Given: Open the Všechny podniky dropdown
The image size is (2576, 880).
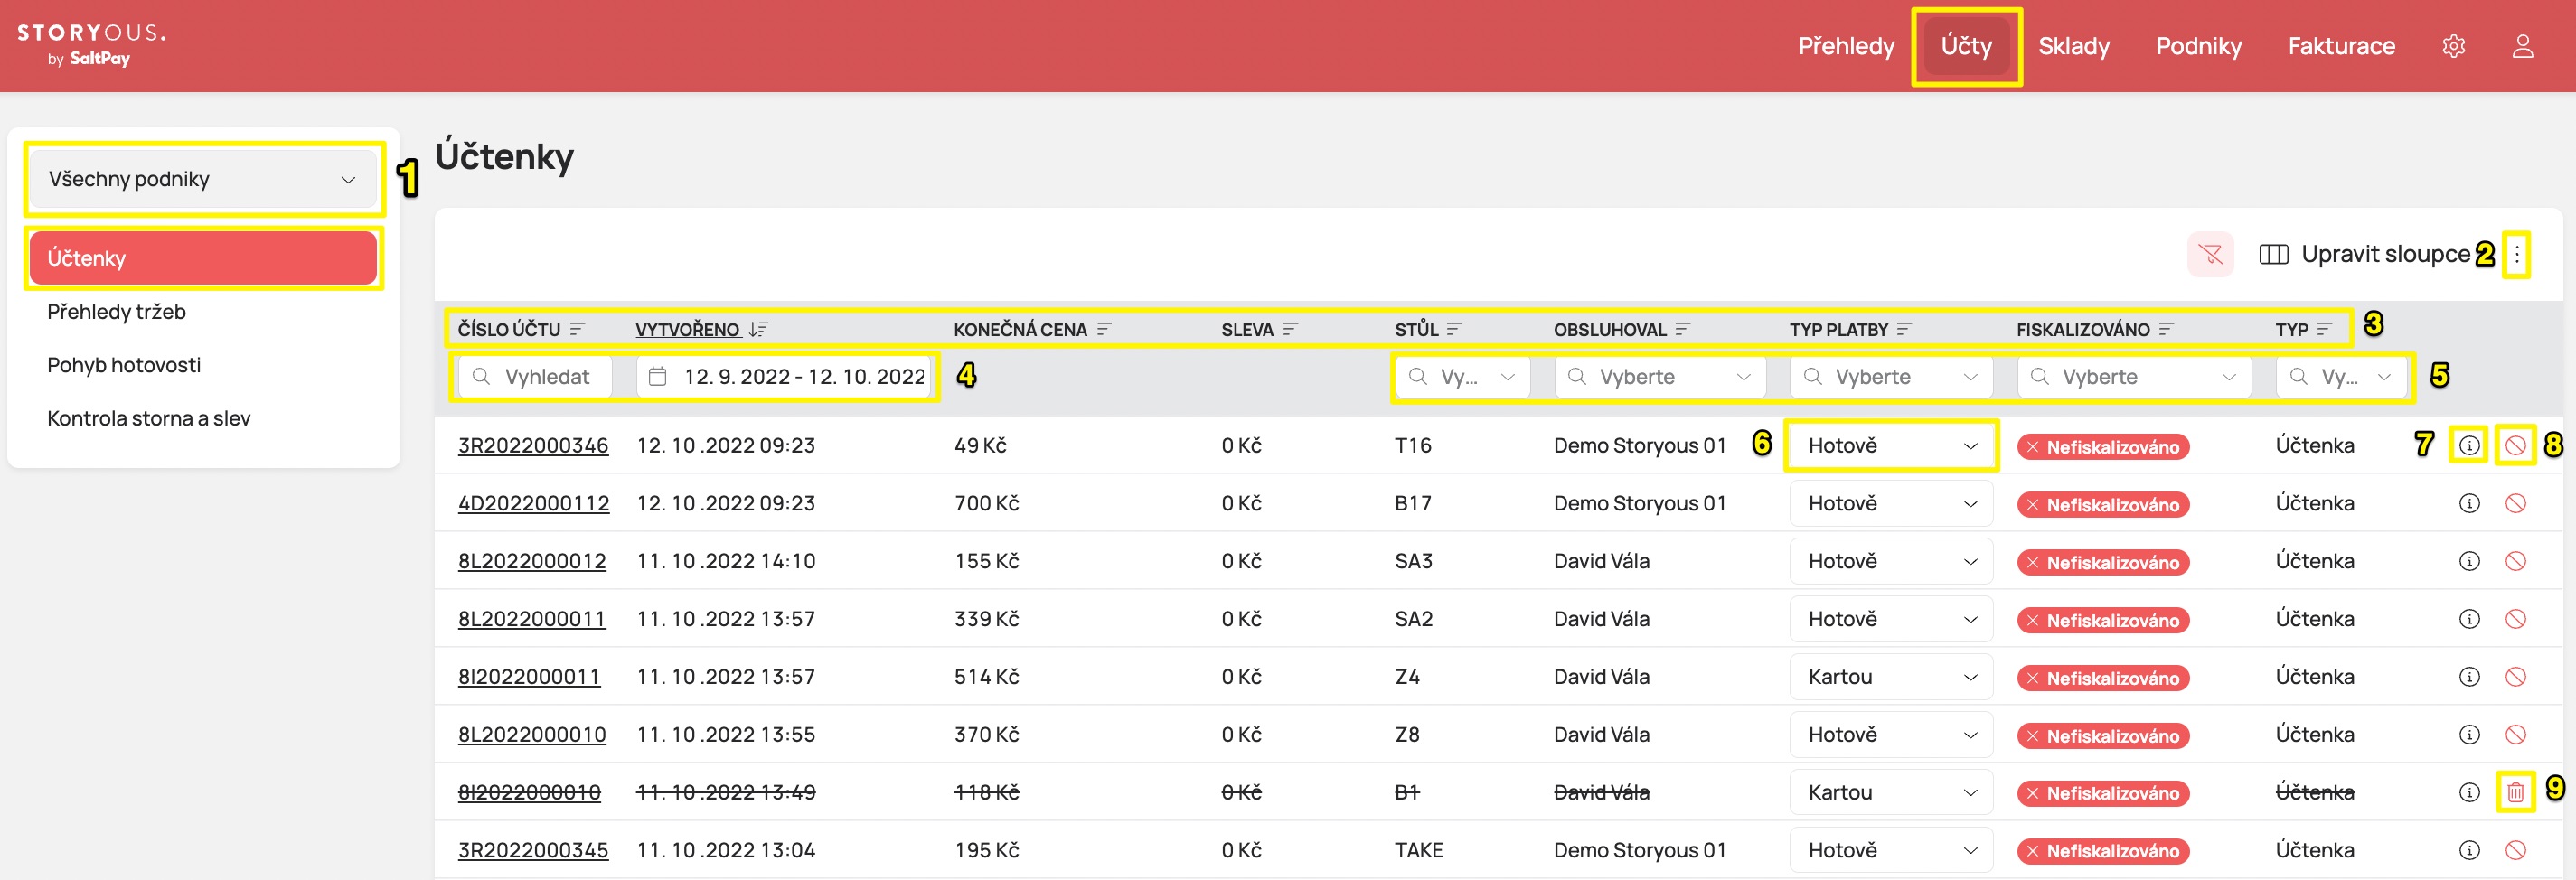Looking at the screenshot, I should coord(203,179).
